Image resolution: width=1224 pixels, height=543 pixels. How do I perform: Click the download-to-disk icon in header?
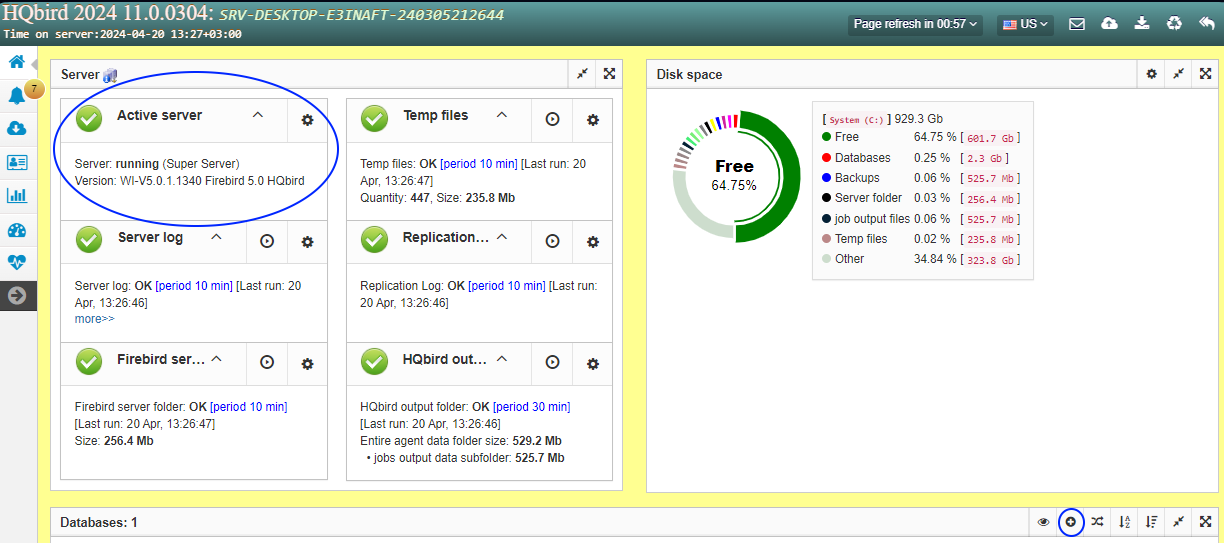pos(1142,24)
